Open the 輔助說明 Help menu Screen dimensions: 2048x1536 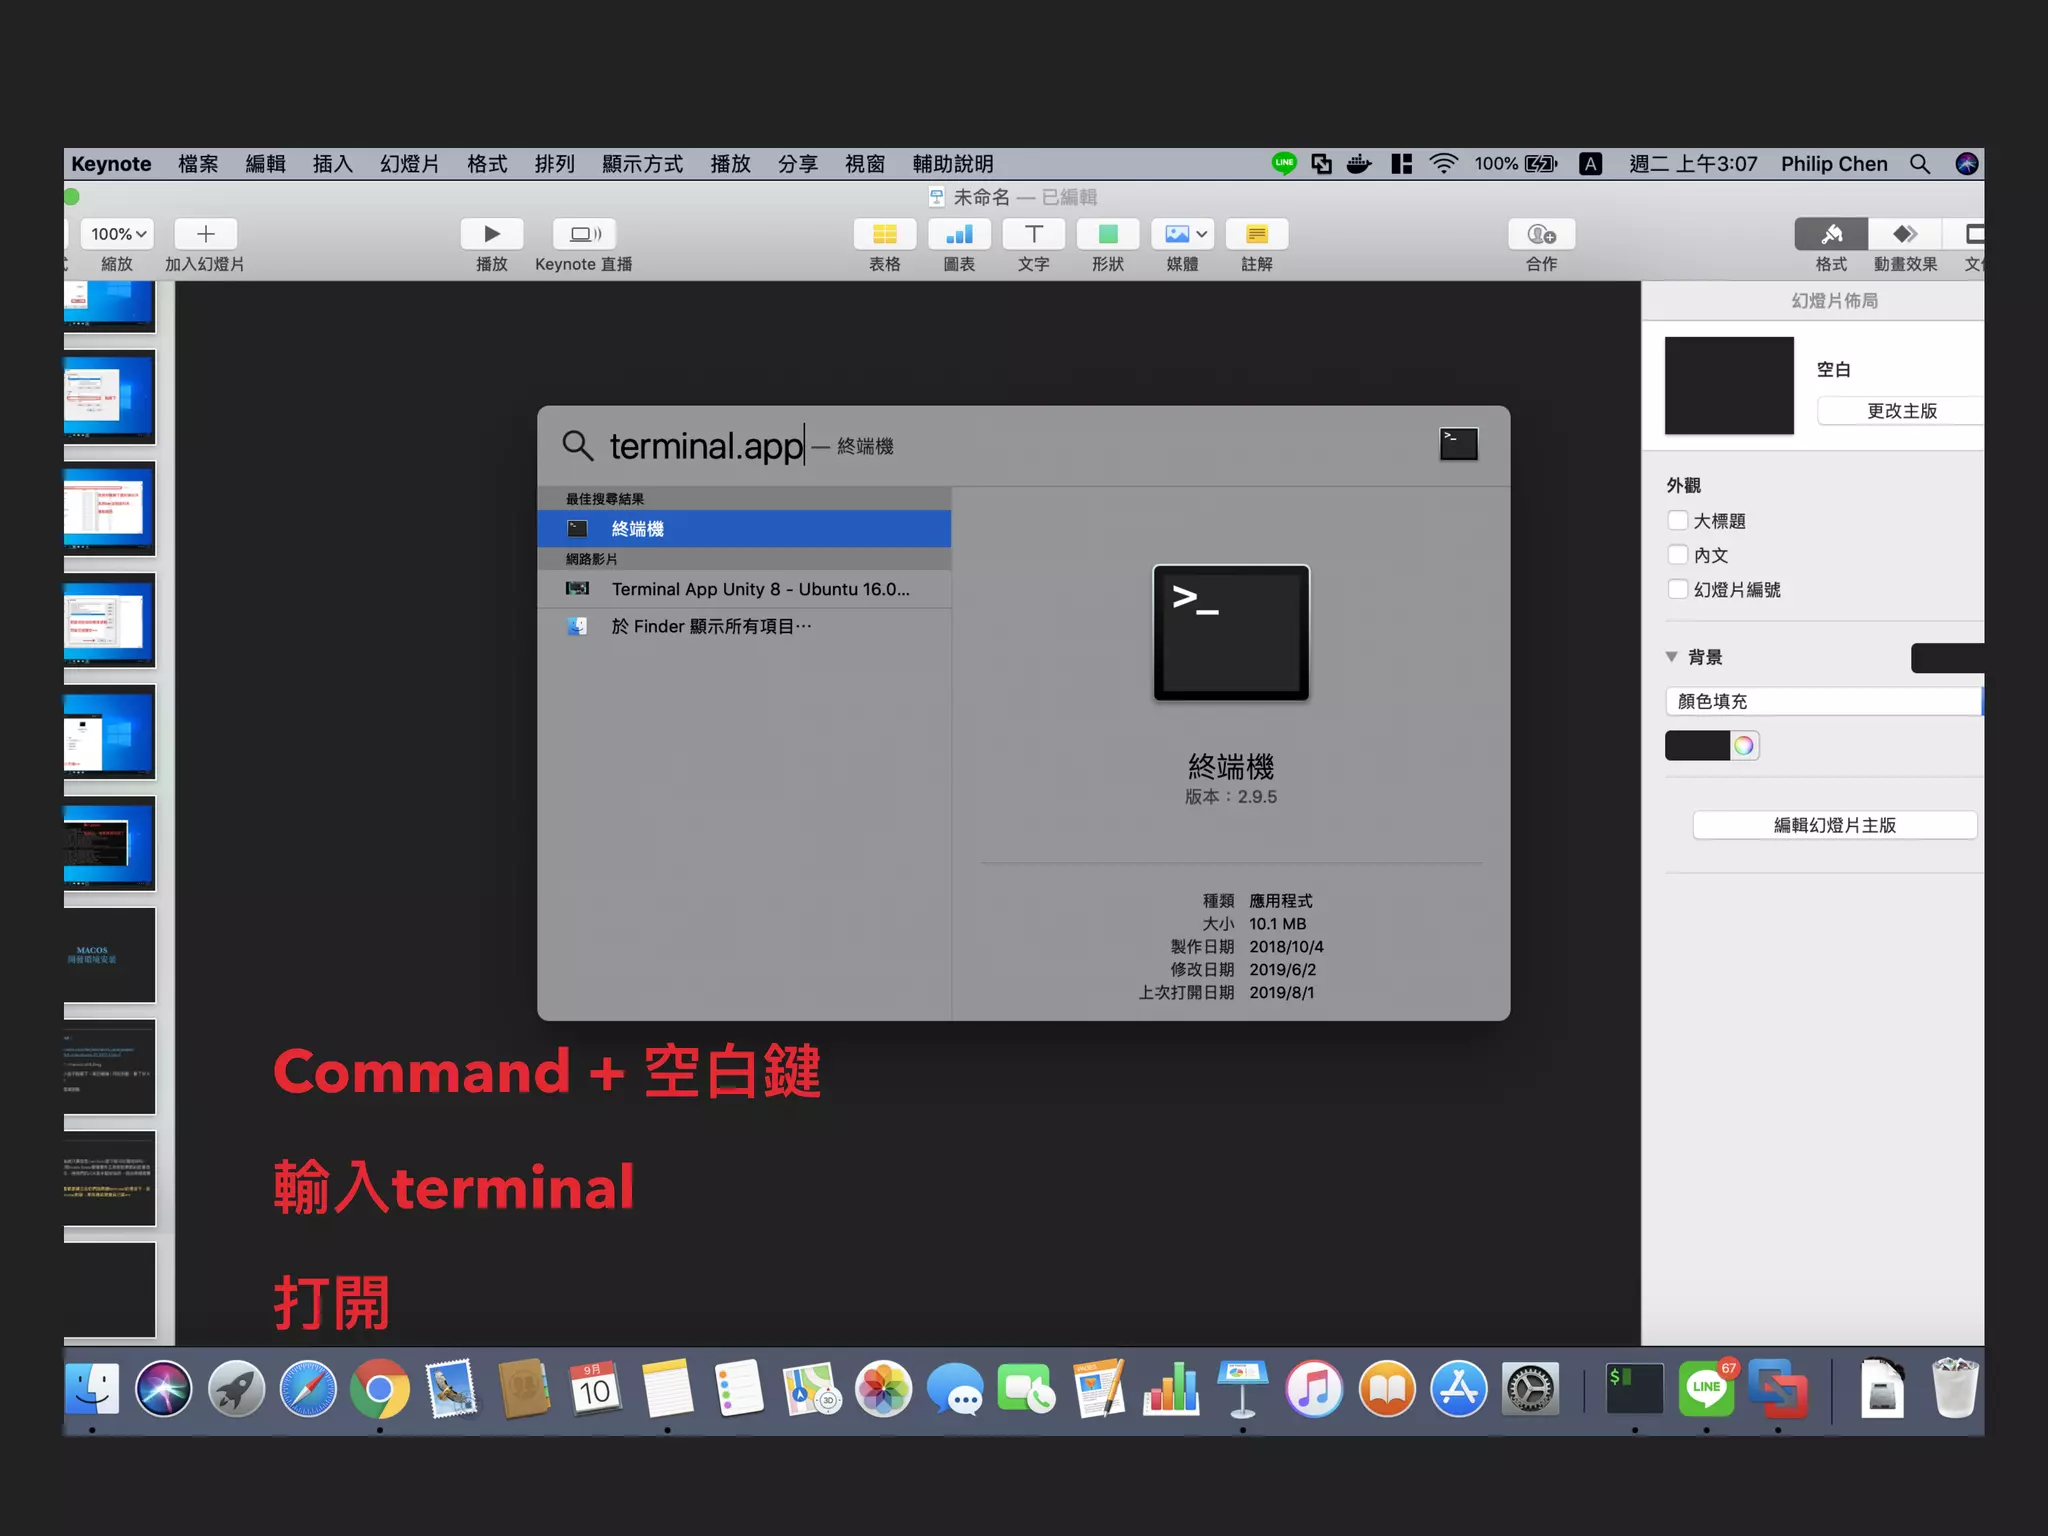click(x=952, y=164)
